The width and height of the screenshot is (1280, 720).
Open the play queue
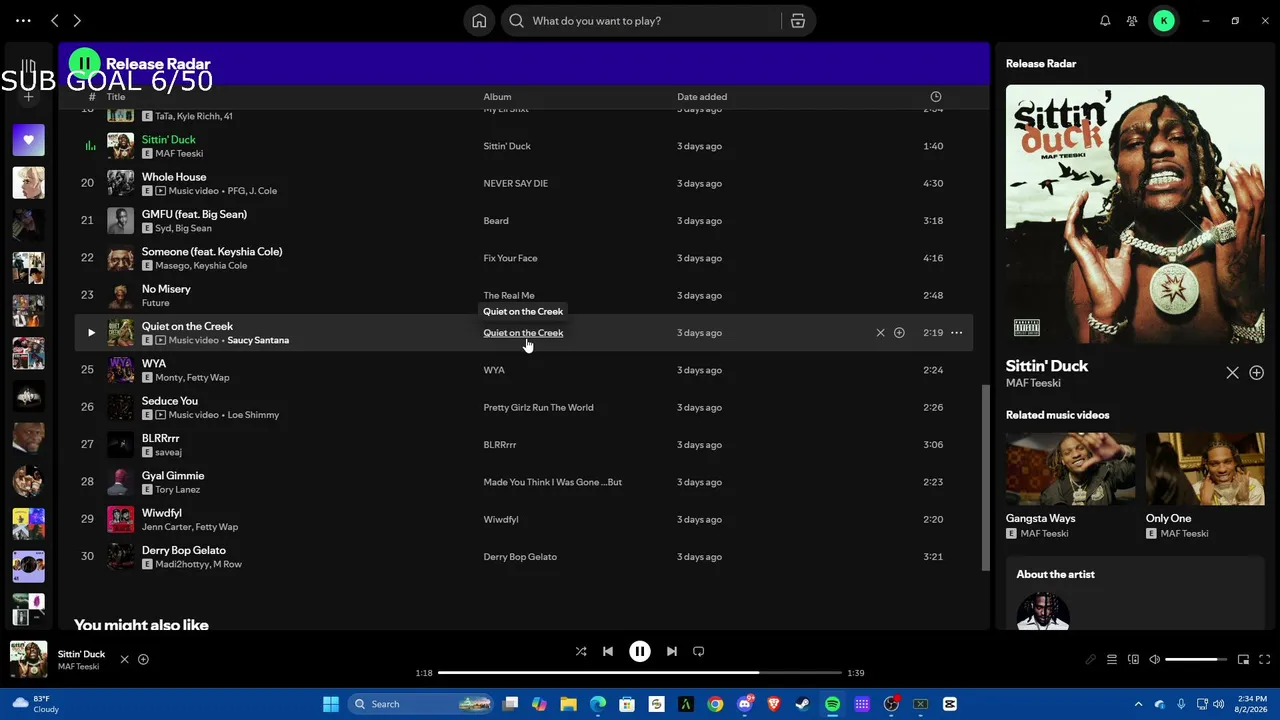(1112, 660)
